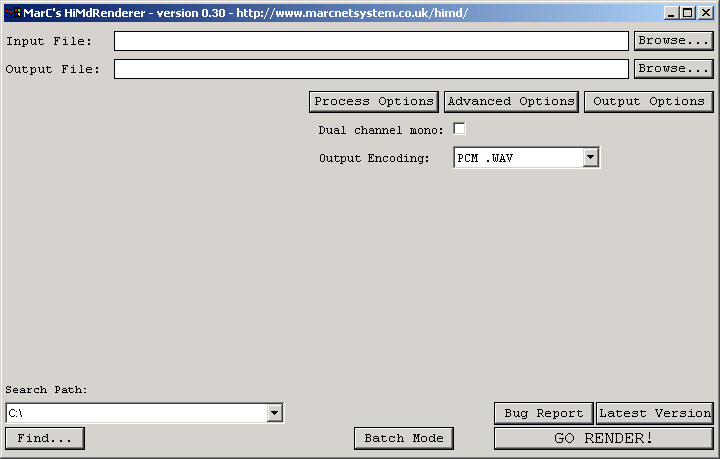720x459 pixels.
Task: Start rendering with GO RENDER!
Action: click(x=603, y=438)
